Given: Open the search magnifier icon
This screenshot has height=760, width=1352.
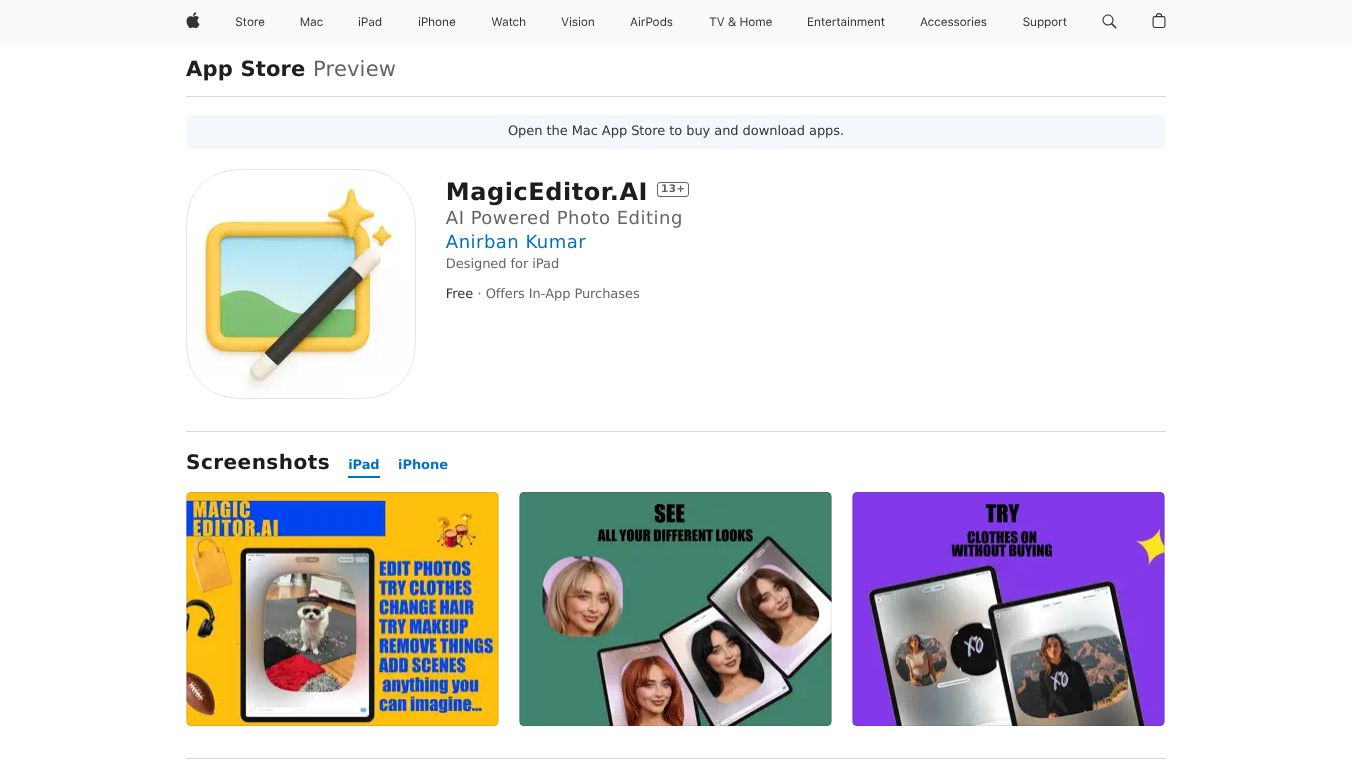Looking at the screenshot, I should tap(1109, 21).
